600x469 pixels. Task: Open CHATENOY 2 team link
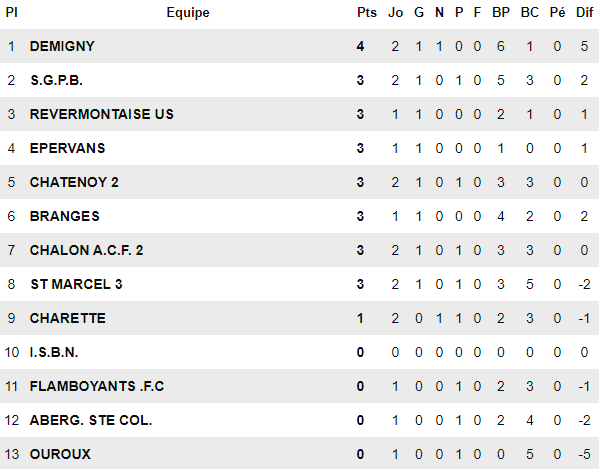(x=74, y=182)
